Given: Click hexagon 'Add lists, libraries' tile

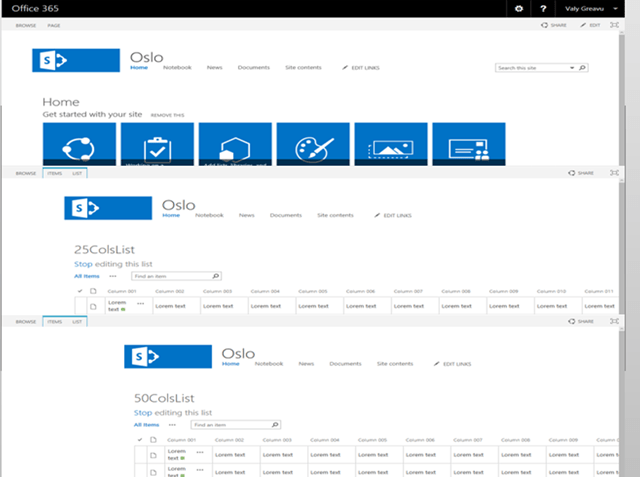Looking at the screenshot, I should 234,144.
